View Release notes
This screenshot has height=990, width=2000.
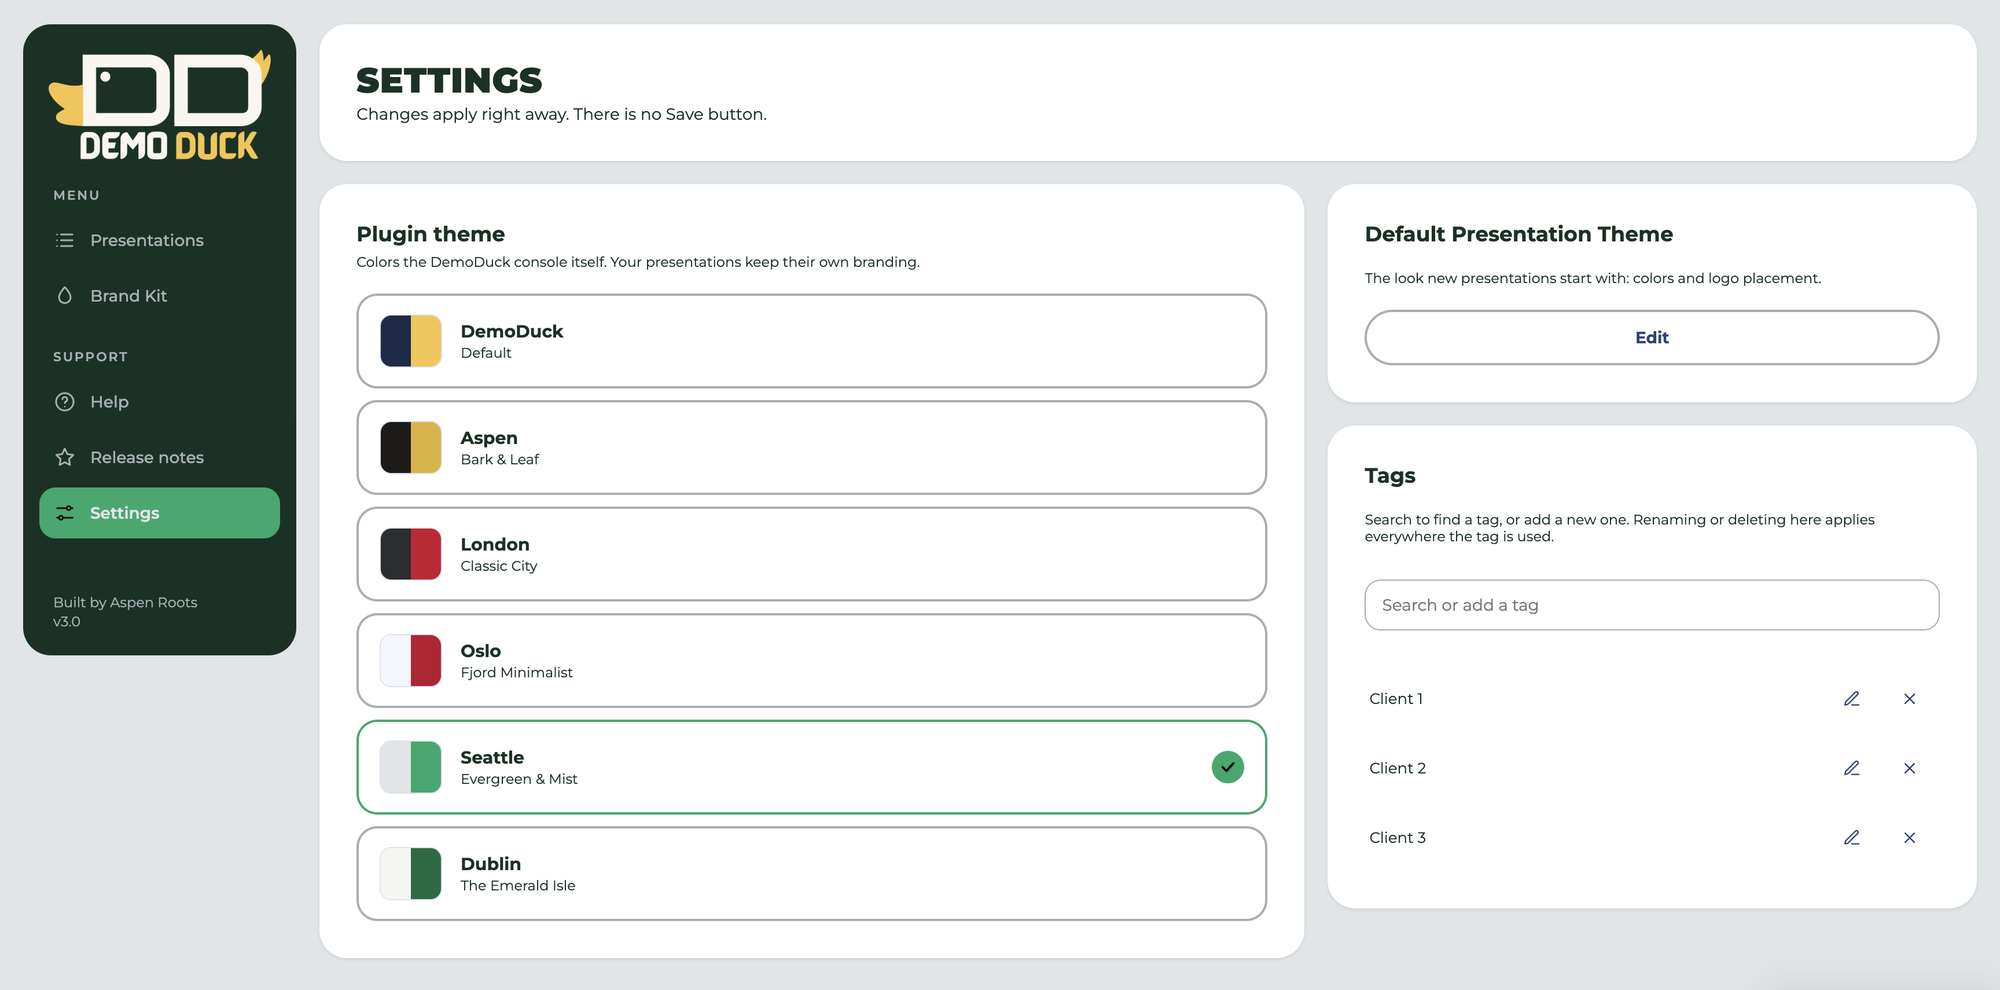tap(160, 457)
